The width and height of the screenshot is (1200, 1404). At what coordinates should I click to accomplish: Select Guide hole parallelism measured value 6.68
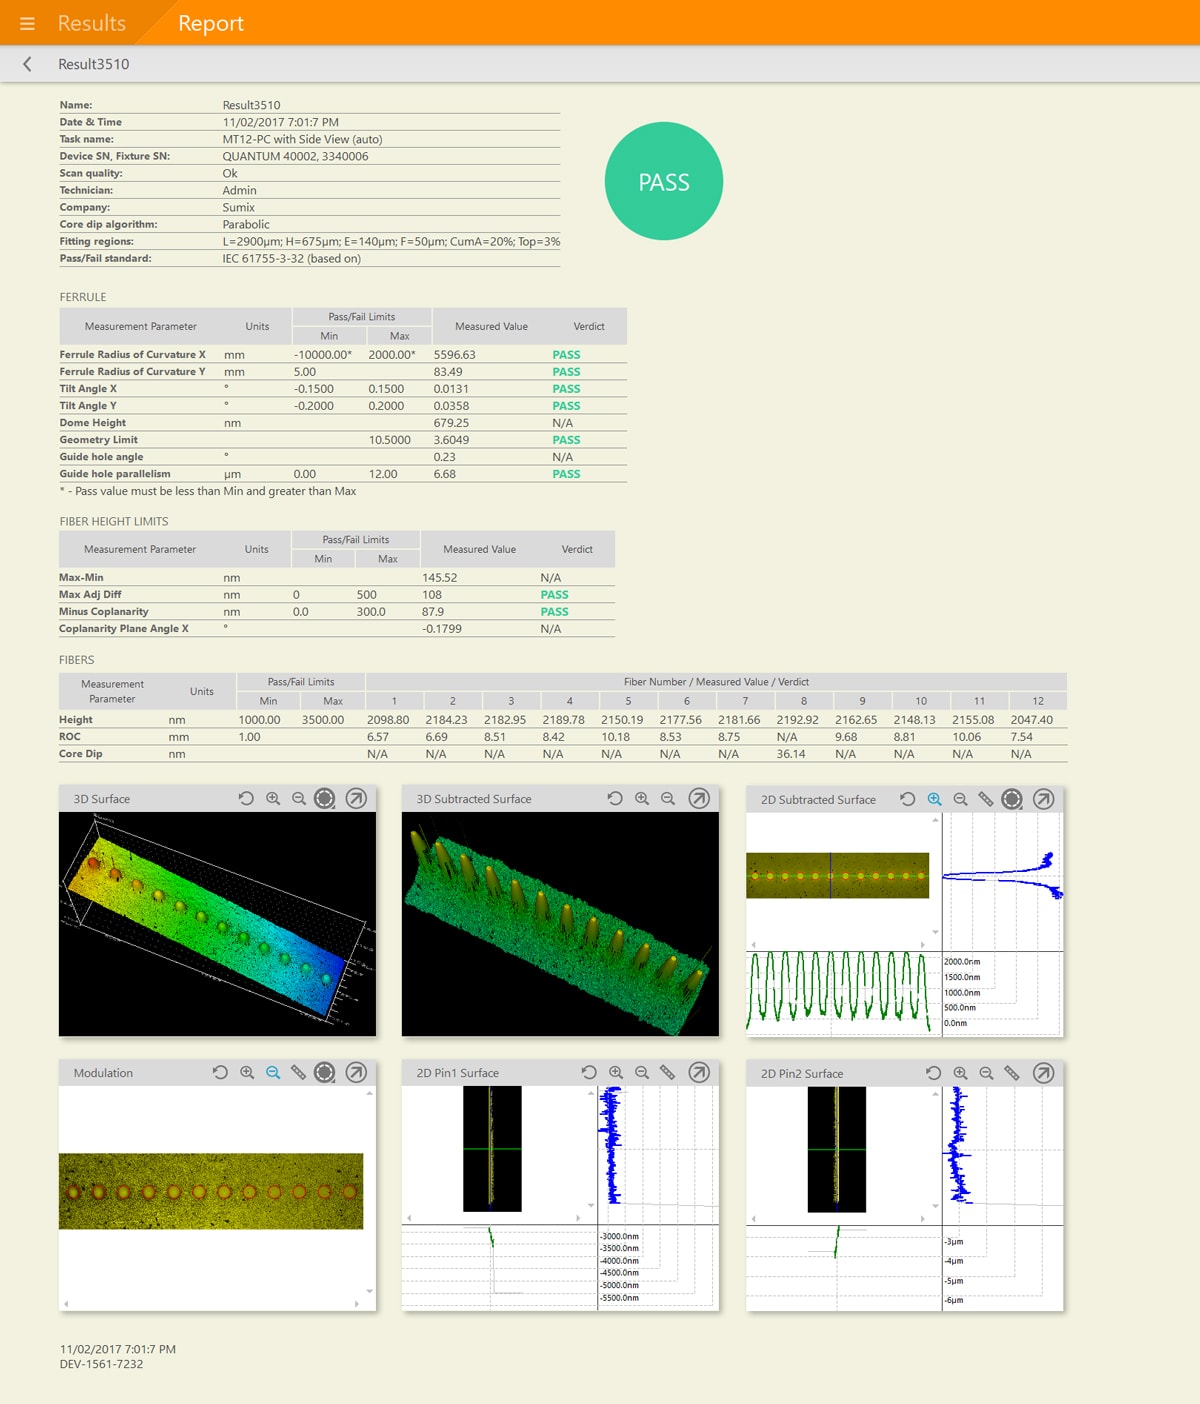pos(444,474)
